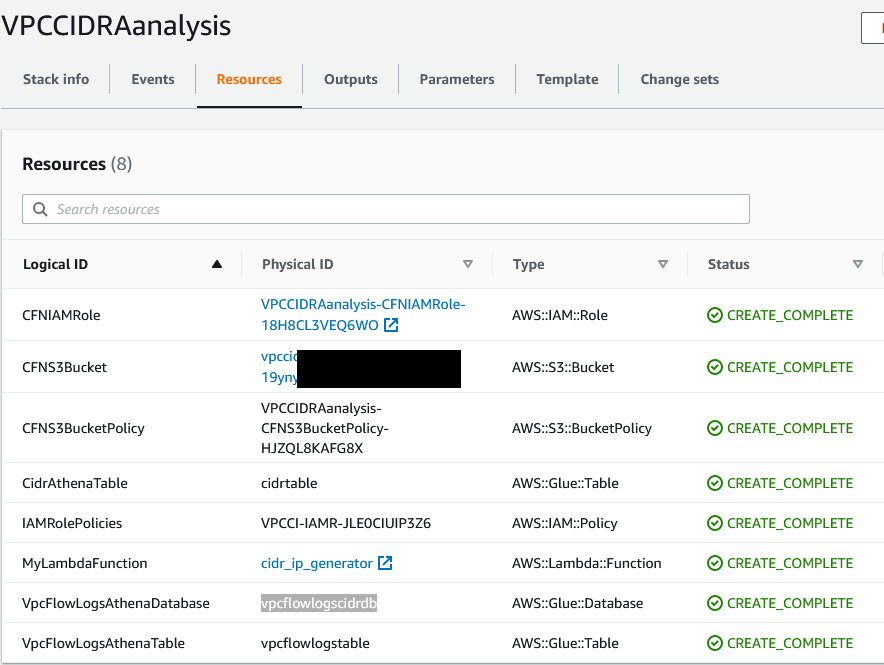
Task: Open the cidr_ip_generator Lambda function link
Action: (317, 563)
